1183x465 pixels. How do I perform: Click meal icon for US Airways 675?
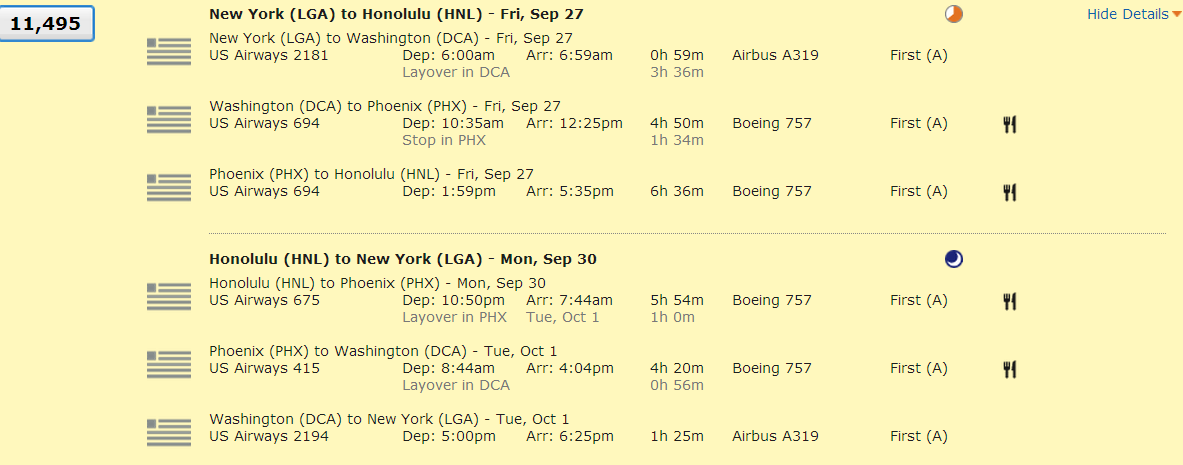coord(1010,301)
